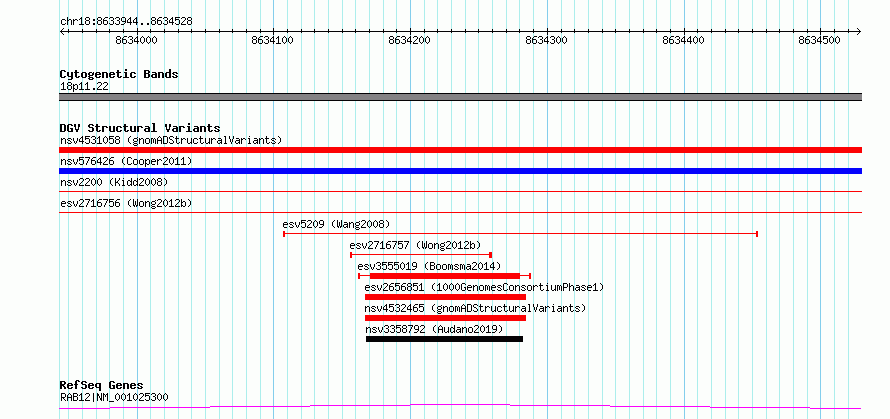Click the nsv3358792 (Audano2019) label
Viewport: 890px width, 419px height.
pyautogui.click(x=434, y=329)
